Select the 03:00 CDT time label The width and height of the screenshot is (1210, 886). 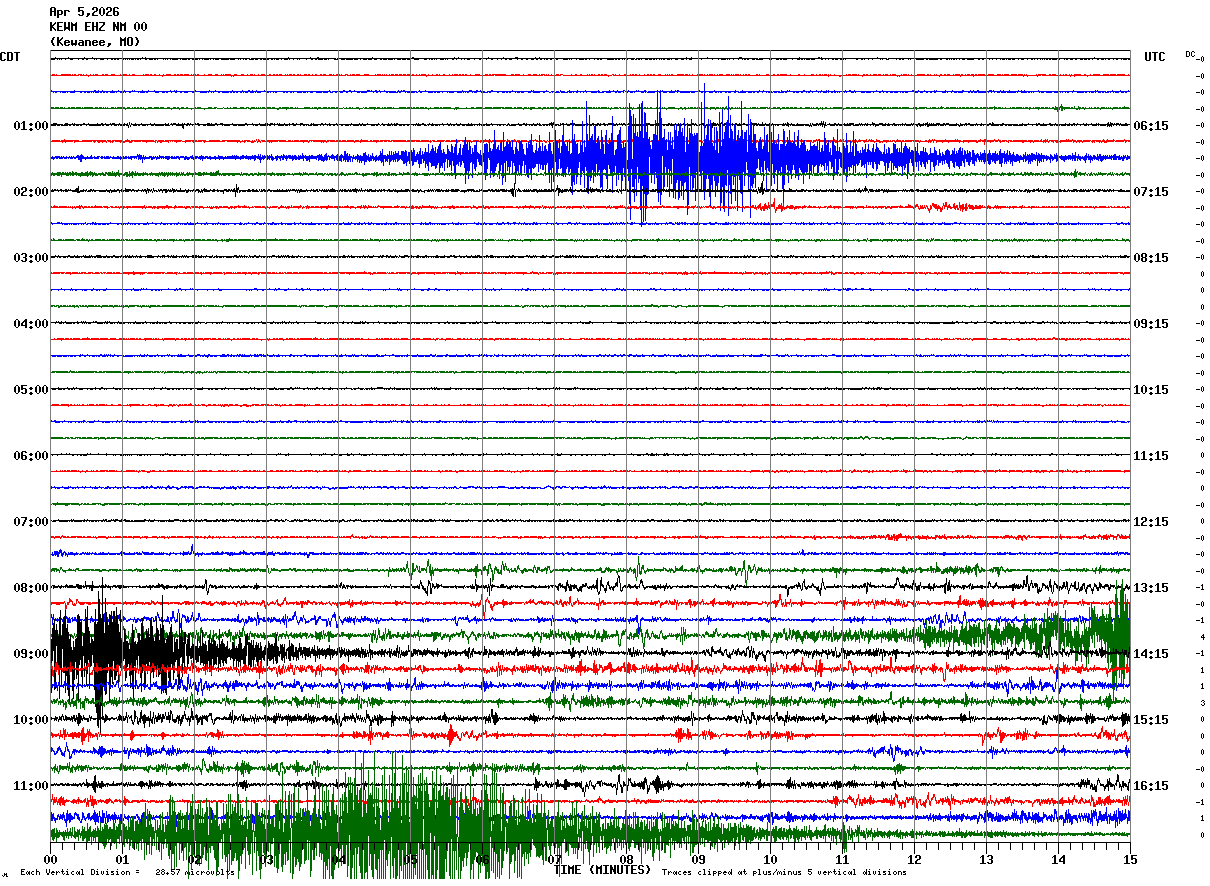coord(31,258)
